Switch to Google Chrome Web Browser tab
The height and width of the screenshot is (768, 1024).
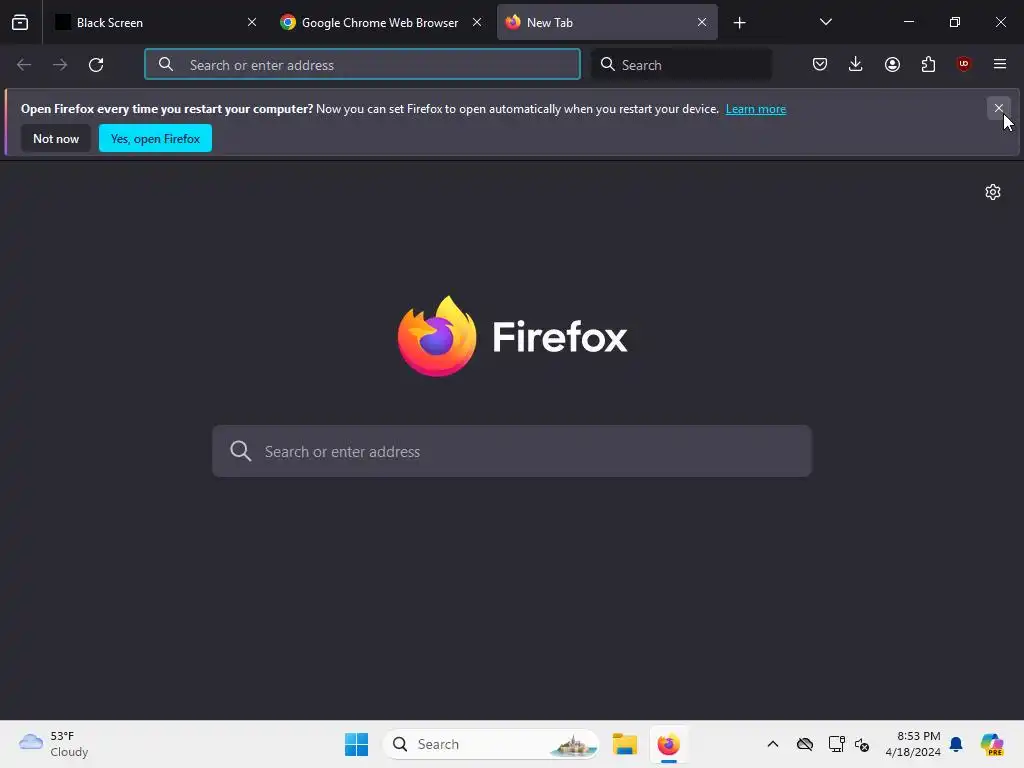[x=380, y=22]
